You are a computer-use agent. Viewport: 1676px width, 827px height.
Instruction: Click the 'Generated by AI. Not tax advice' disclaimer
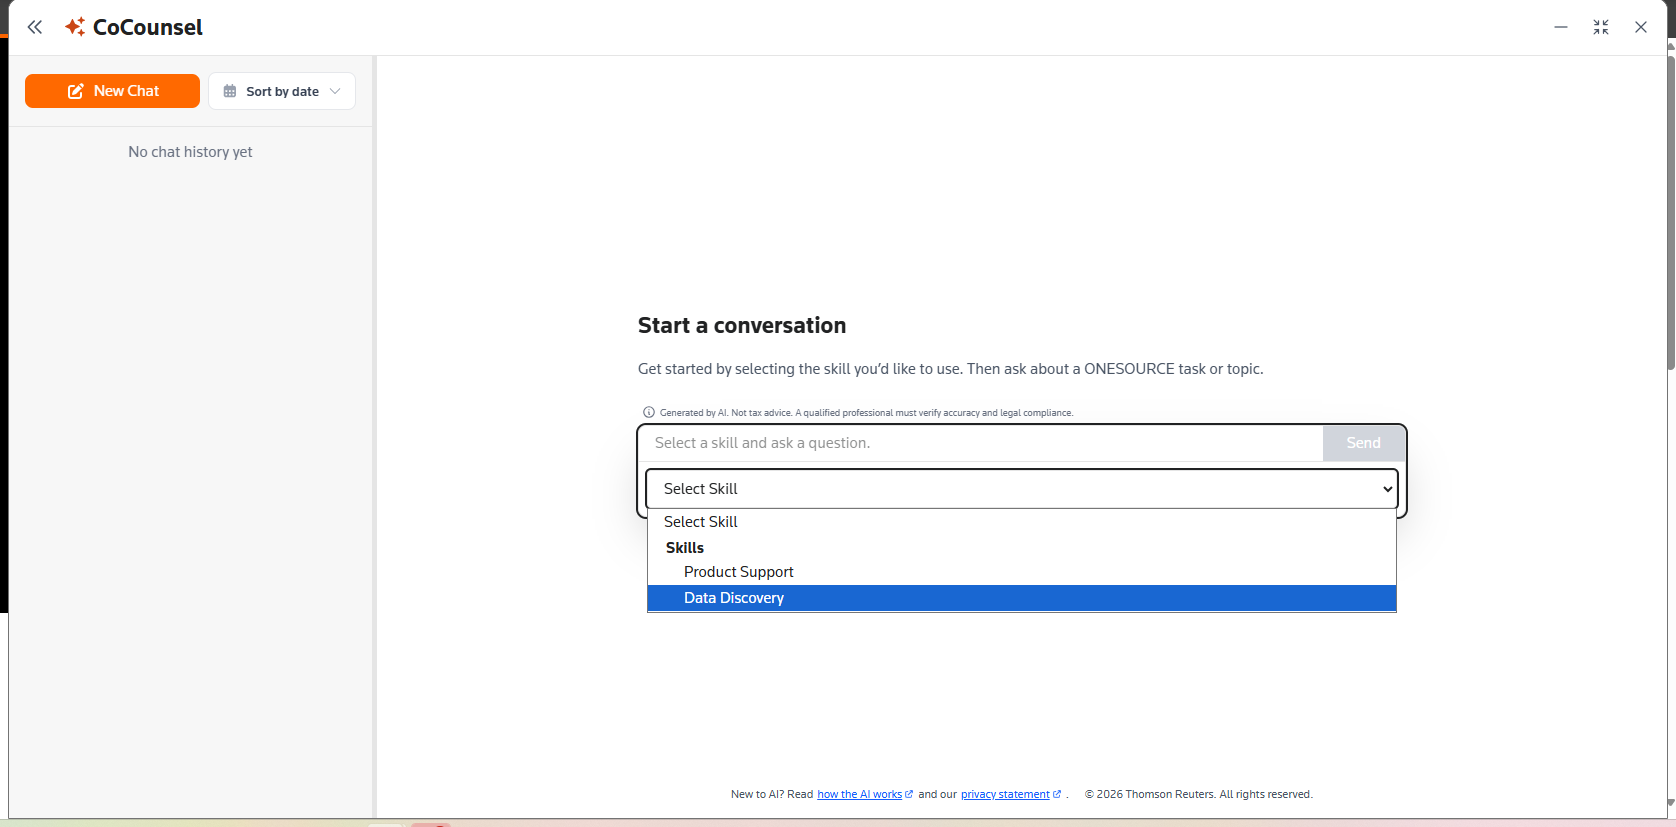coord(866,412)
